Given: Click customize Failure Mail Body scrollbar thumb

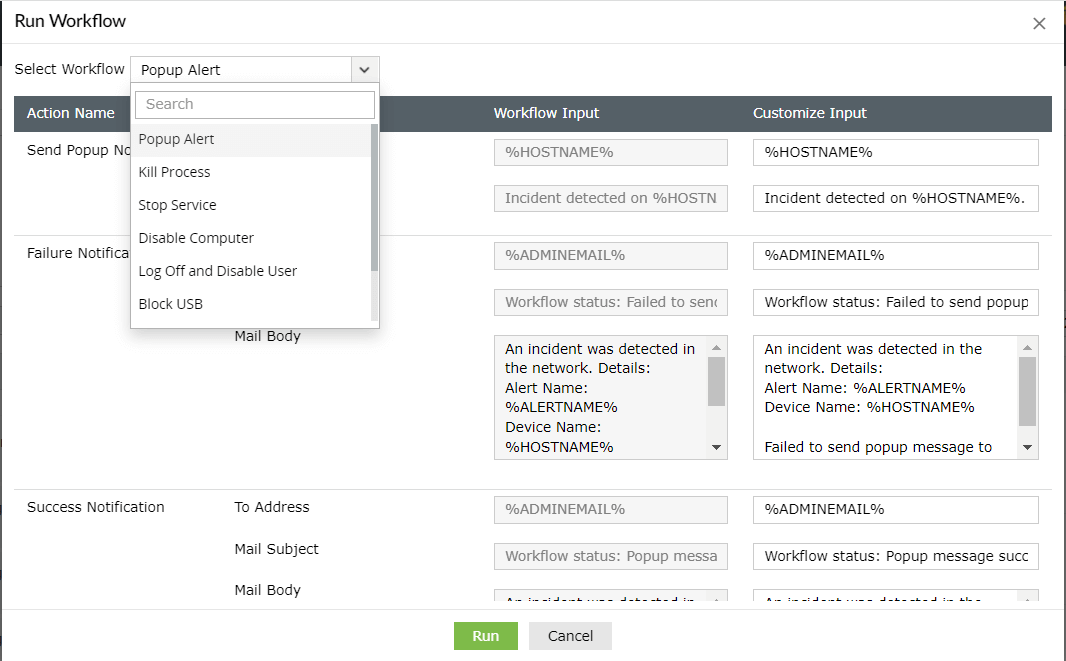Looking at the screenshot, I should pos(1027,392).
